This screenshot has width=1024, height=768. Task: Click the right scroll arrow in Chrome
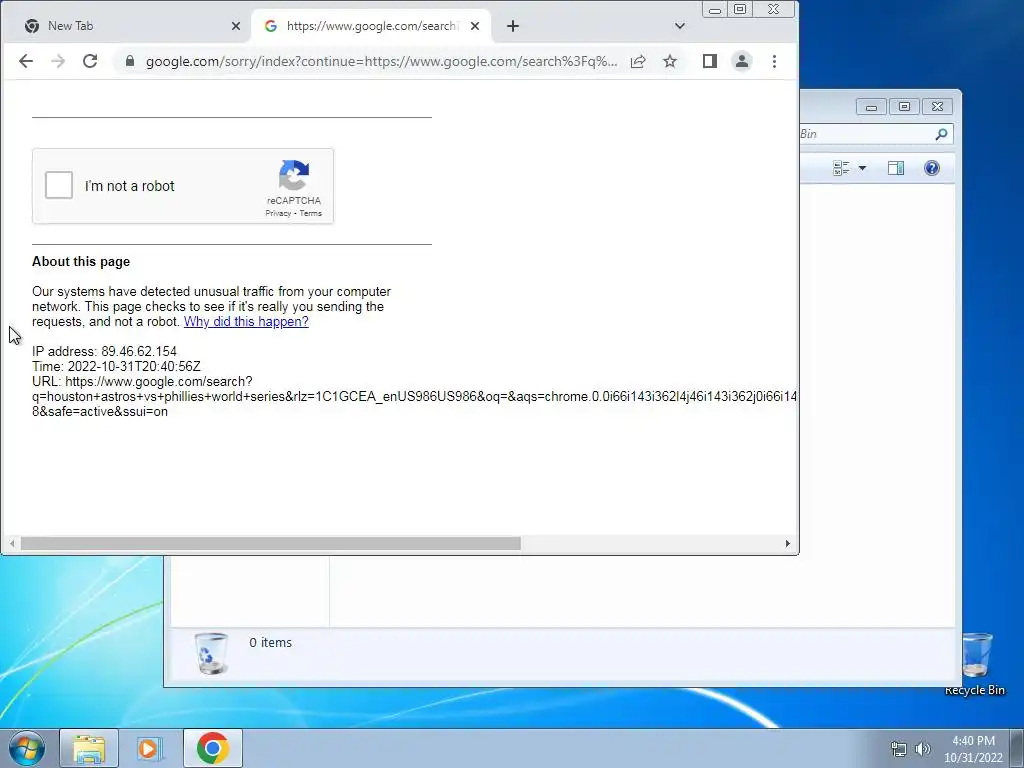coord(788,543)
